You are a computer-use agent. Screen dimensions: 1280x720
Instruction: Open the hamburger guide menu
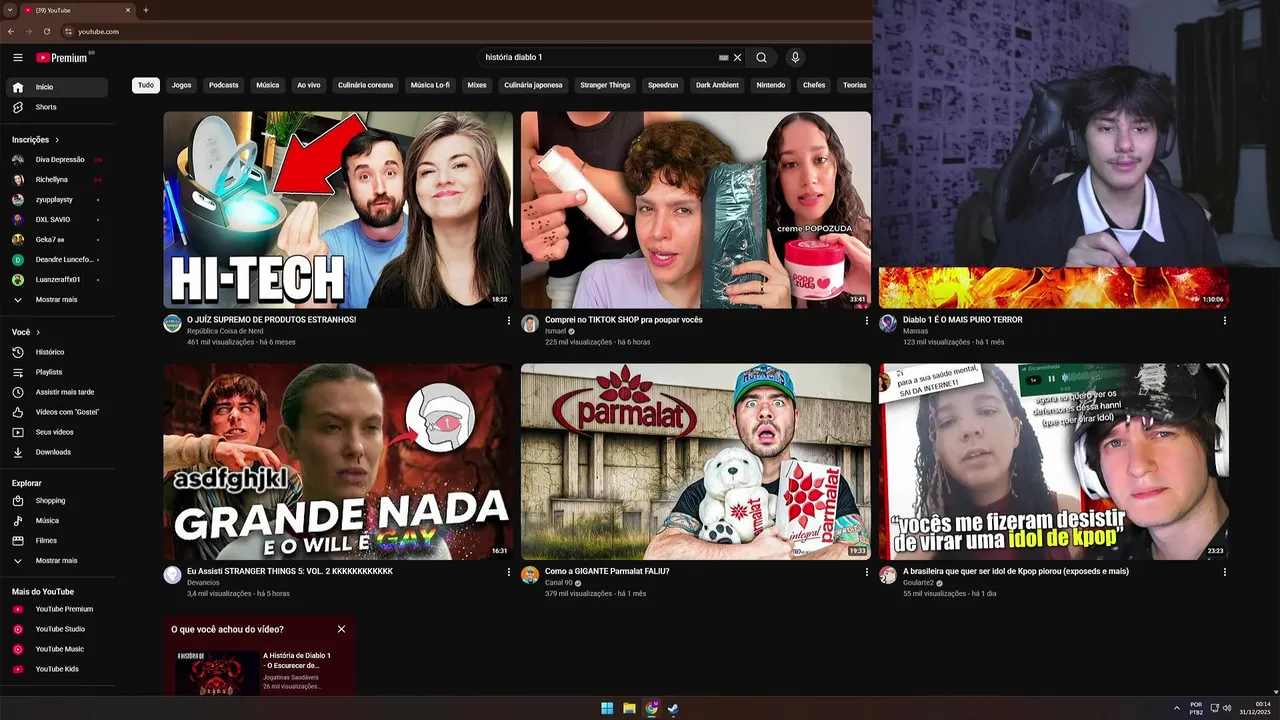point(18,58)
